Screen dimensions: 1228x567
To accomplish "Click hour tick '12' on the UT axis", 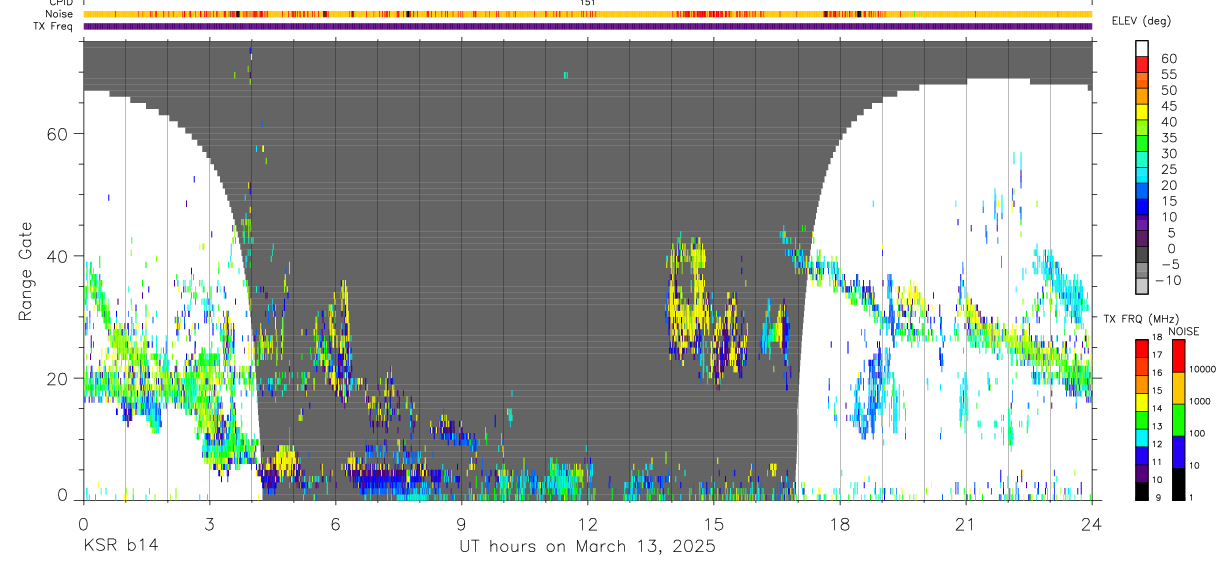I will coord(587,524).
